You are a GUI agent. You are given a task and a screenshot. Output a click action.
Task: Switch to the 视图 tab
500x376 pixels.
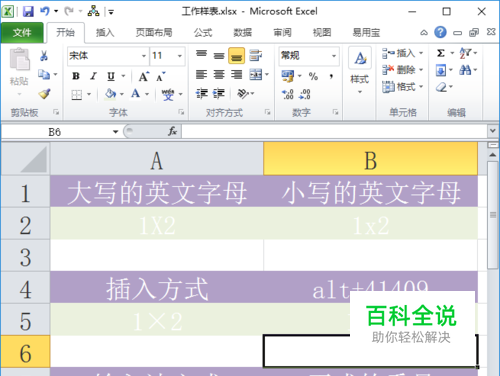click(x=322, y=33)
